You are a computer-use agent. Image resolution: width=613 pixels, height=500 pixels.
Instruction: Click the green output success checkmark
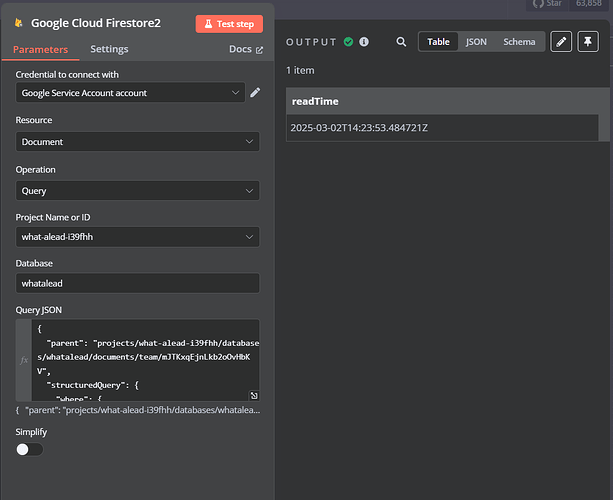point(349,42)
